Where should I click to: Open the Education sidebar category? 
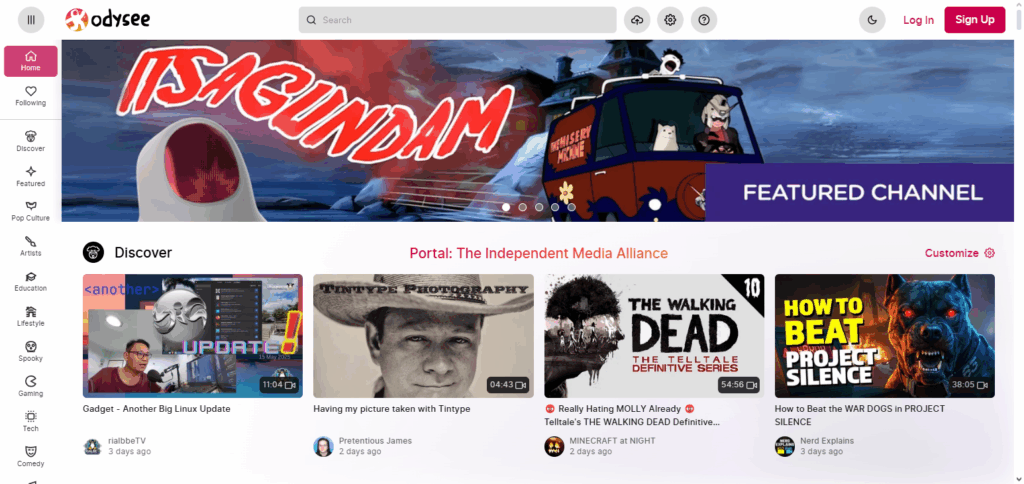(x=30, y=281)
